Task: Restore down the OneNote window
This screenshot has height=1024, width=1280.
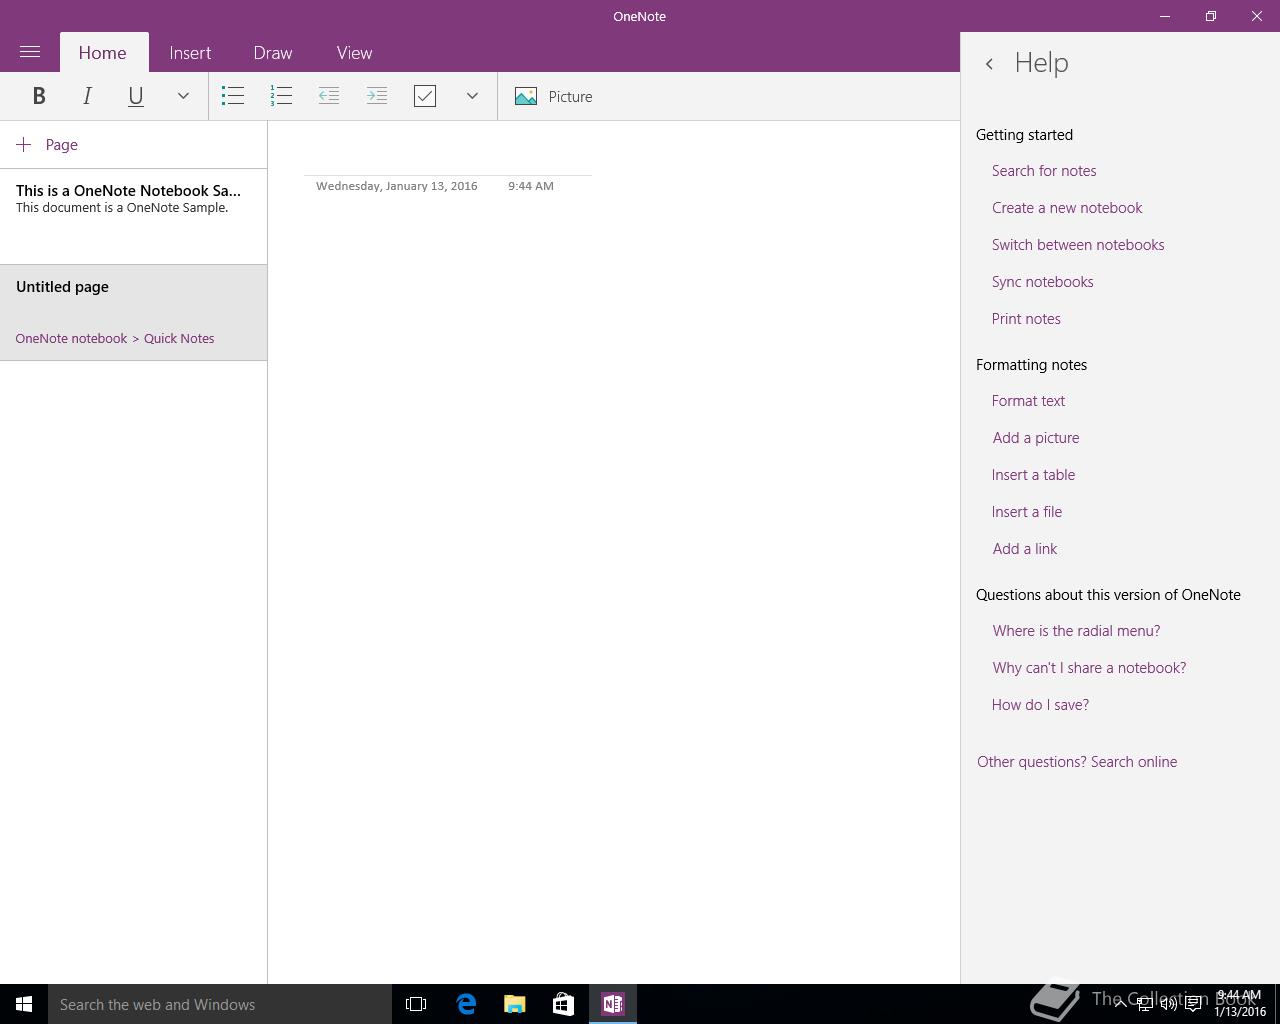Action: [x=1211, y=16]
